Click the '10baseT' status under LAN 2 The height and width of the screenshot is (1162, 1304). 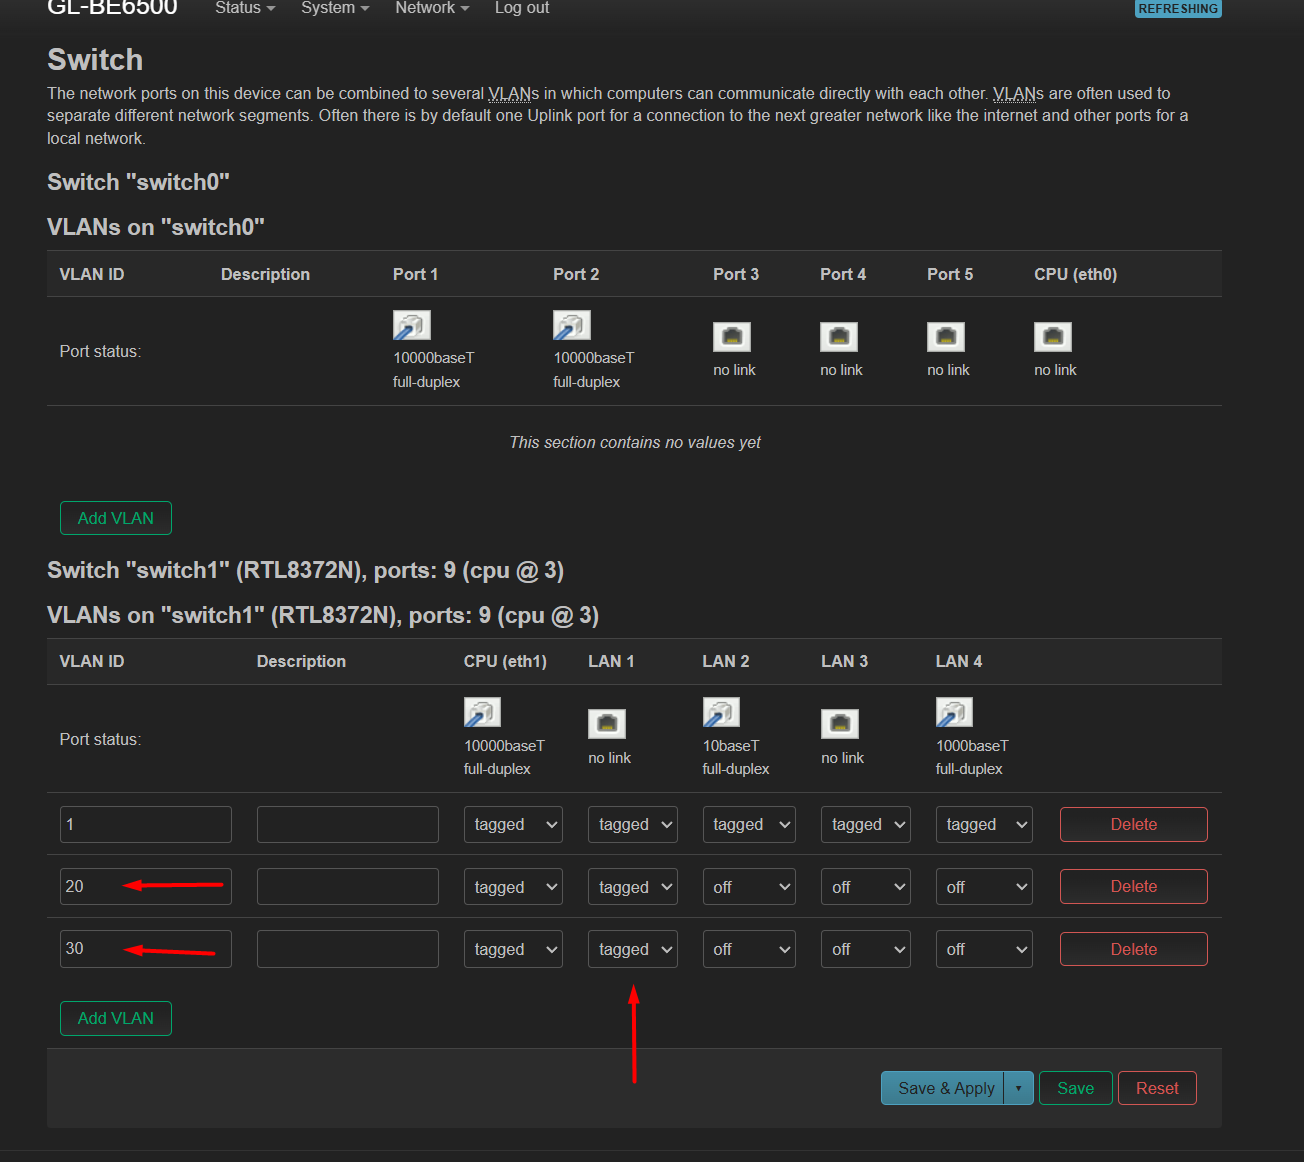pyautogui.click(x=731, y=746)
